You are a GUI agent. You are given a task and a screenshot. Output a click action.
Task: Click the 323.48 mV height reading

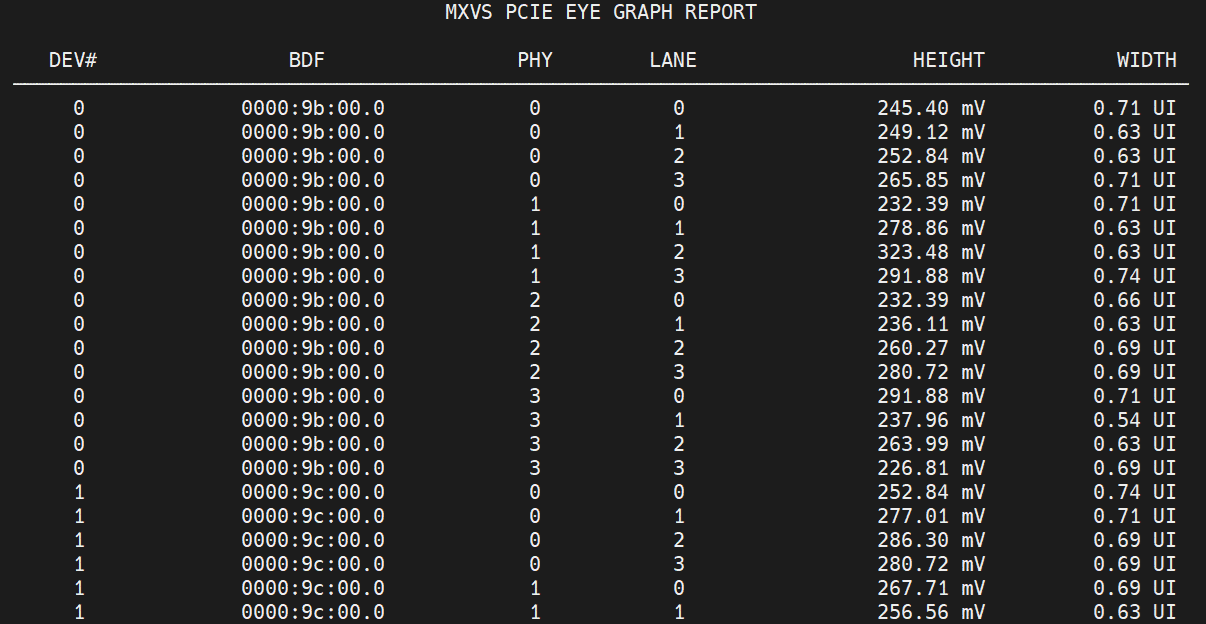930,252
